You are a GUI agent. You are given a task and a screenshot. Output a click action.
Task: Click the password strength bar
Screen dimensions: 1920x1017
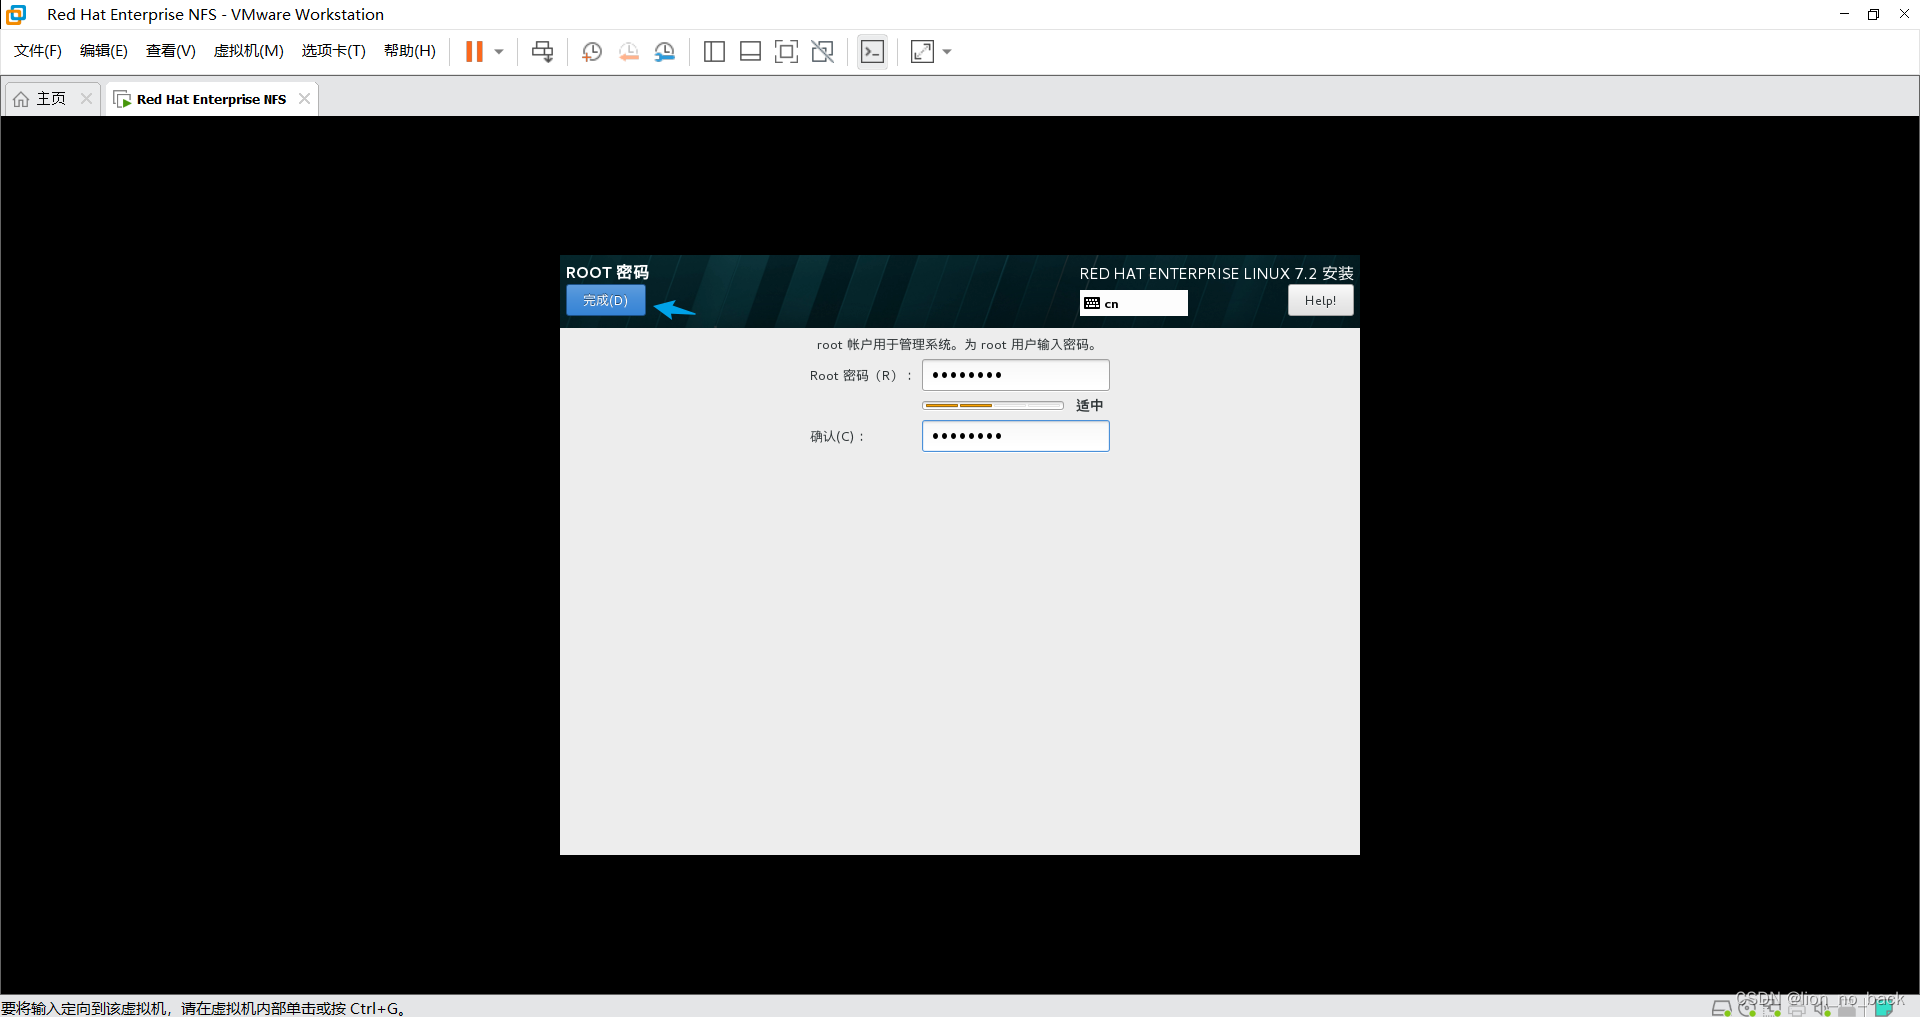(x=993, y=405)
